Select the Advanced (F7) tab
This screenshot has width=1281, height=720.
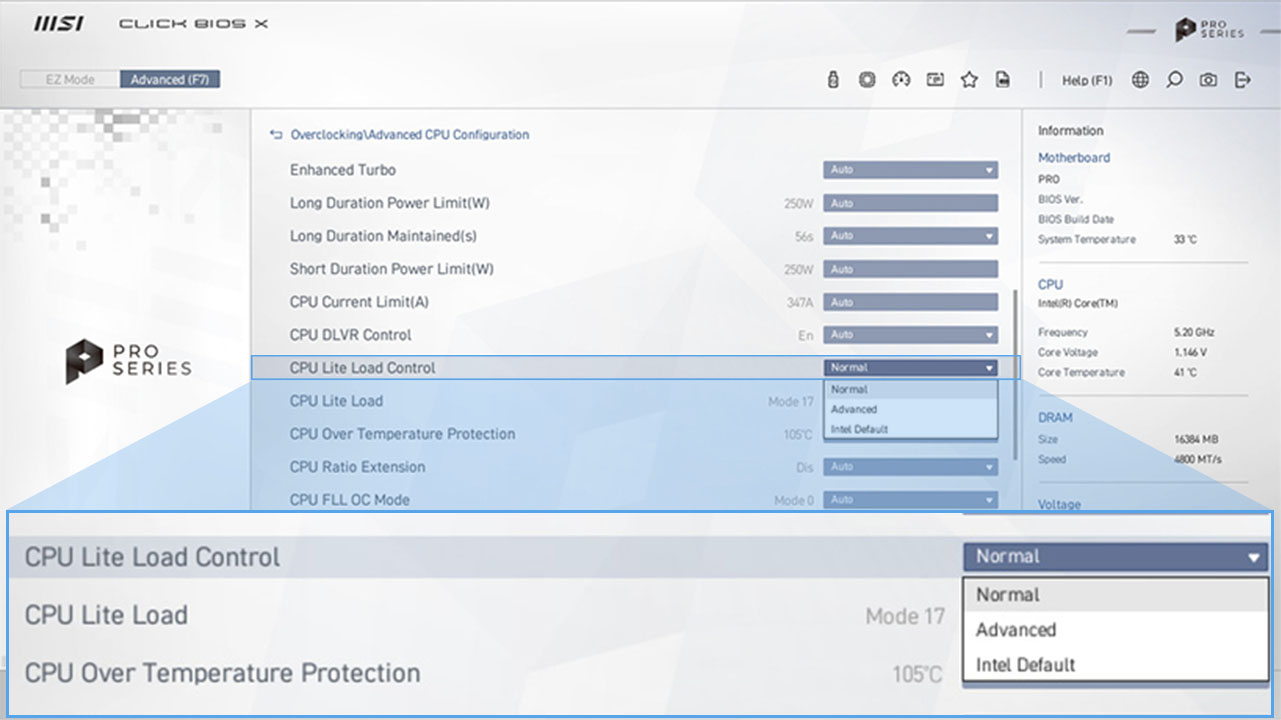(x=170, y=78)
